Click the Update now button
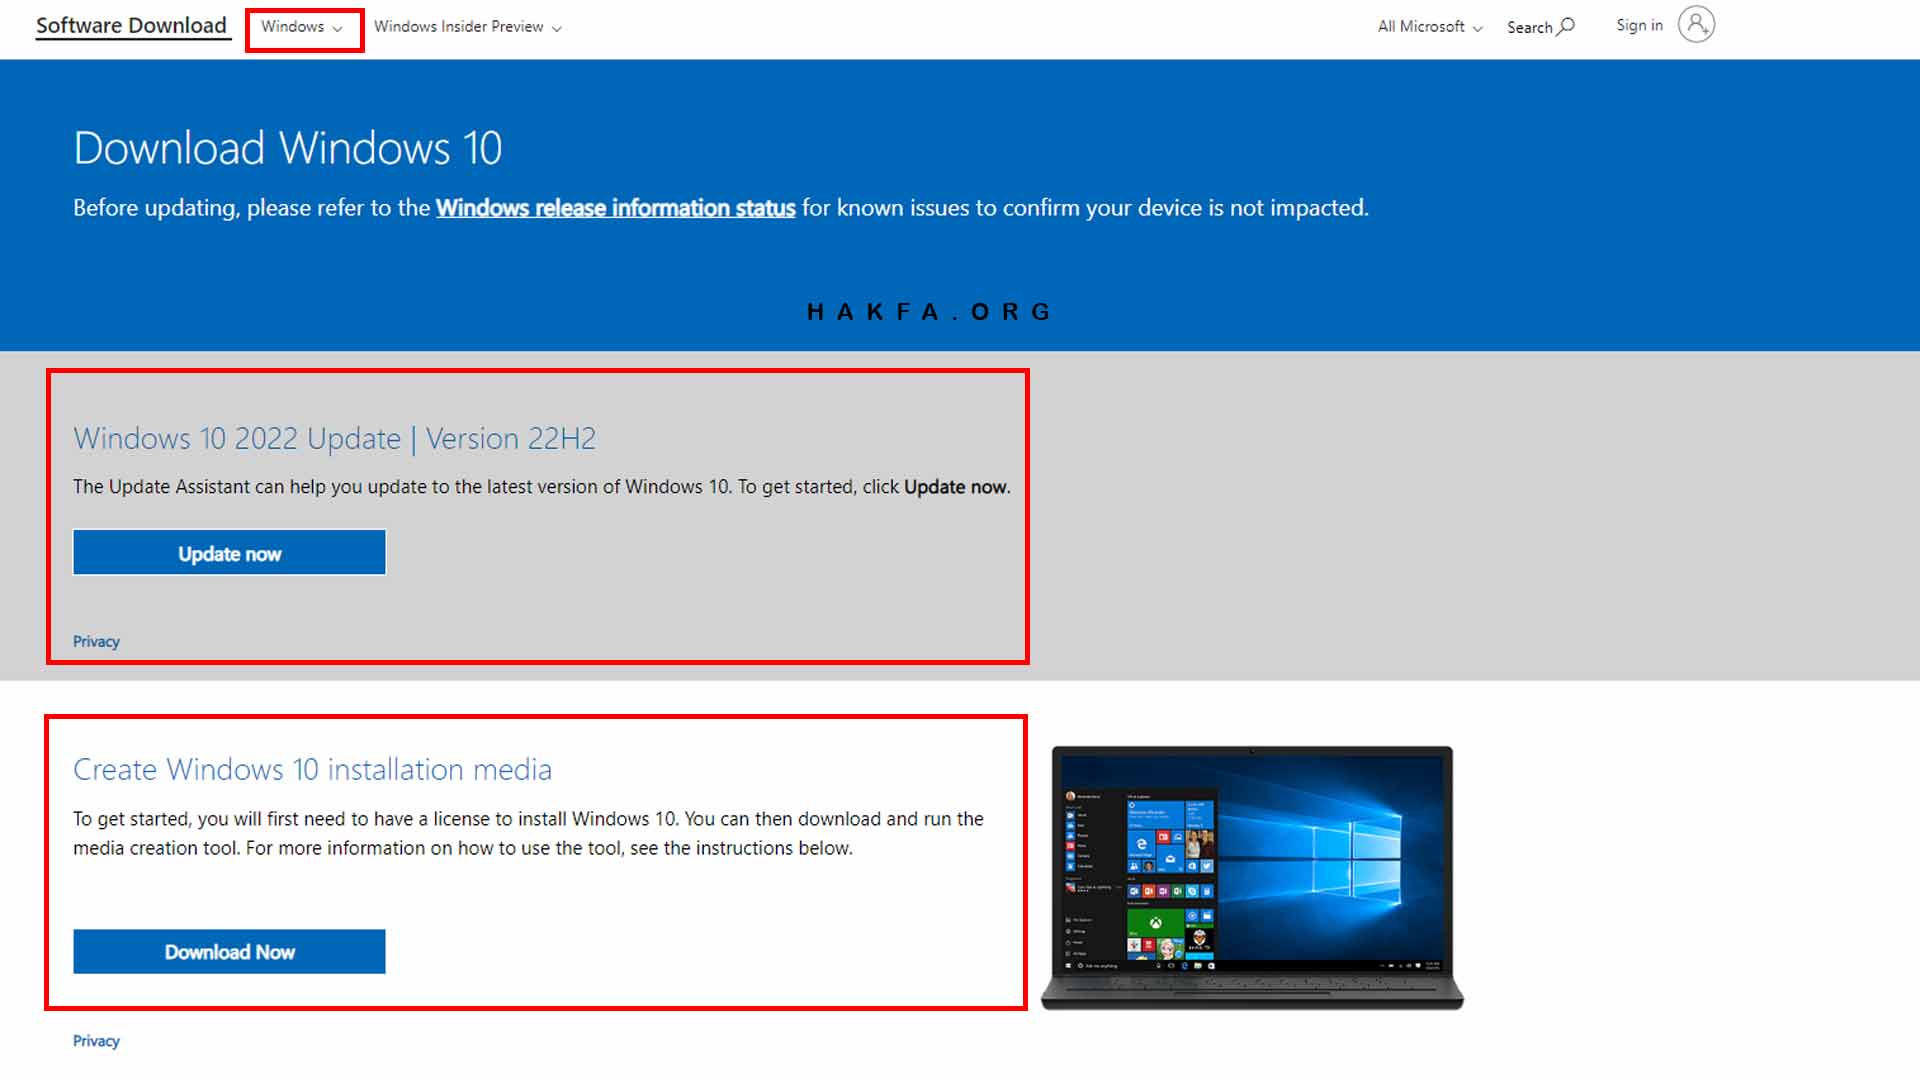Viewport: 1920px width, 1080px height. click(229, 553)
